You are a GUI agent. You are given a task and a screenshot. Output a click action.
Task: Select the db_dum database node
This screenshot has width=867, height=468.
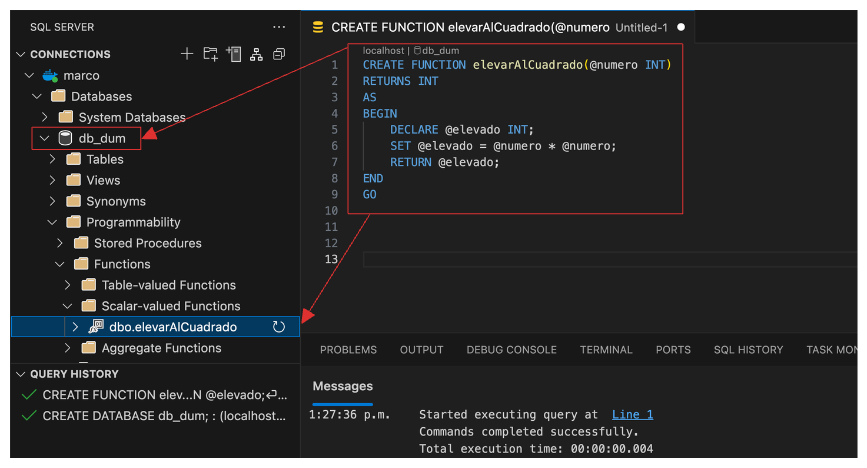(x=101, y=138)
